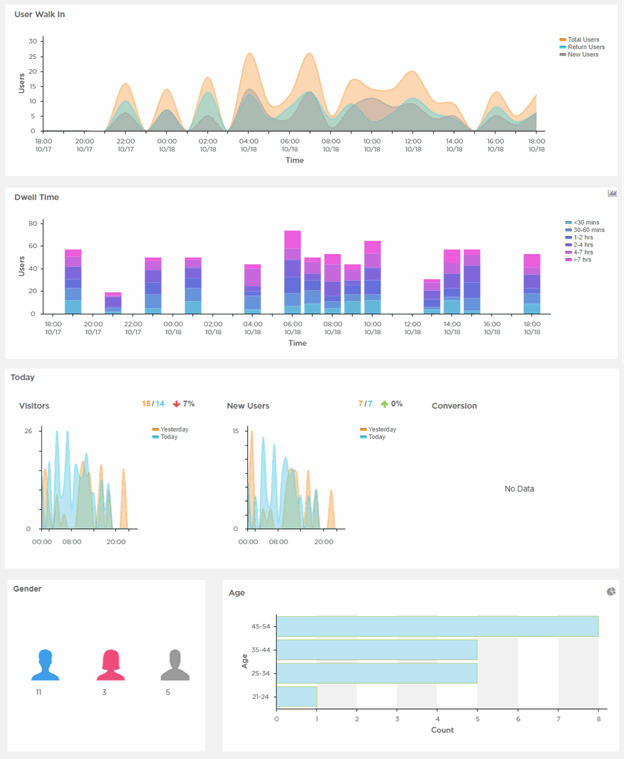The image size is (624, 759).
Task: Hide New Users series in Walk In legend
Action: coord(581,54)
